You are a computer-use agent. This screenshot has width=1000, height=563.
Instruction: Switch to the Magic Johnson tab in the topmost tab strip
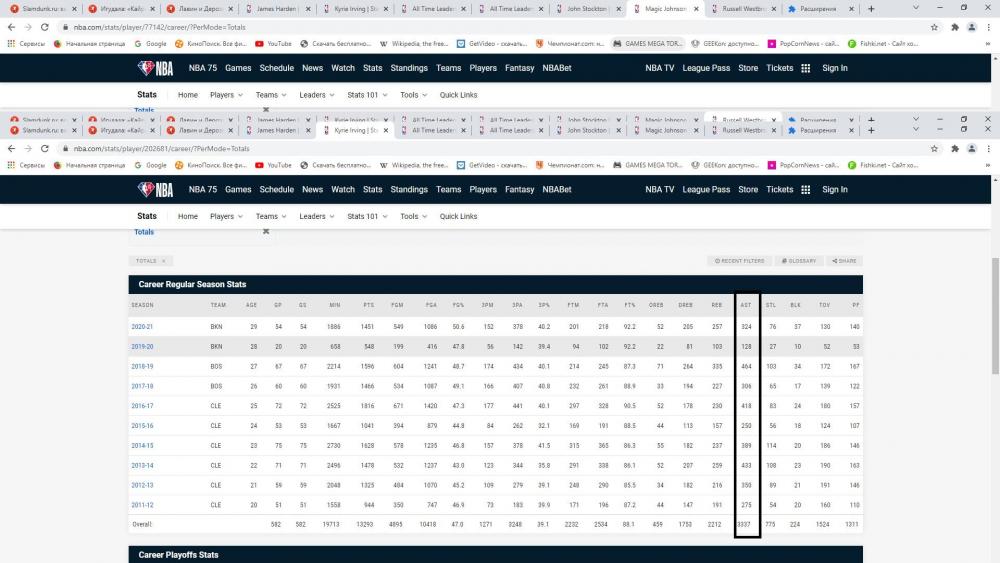tap(667, 8)
